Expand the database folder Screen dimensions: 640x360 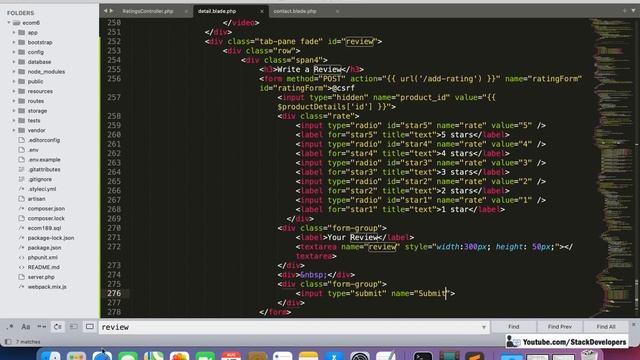[14, 62]
